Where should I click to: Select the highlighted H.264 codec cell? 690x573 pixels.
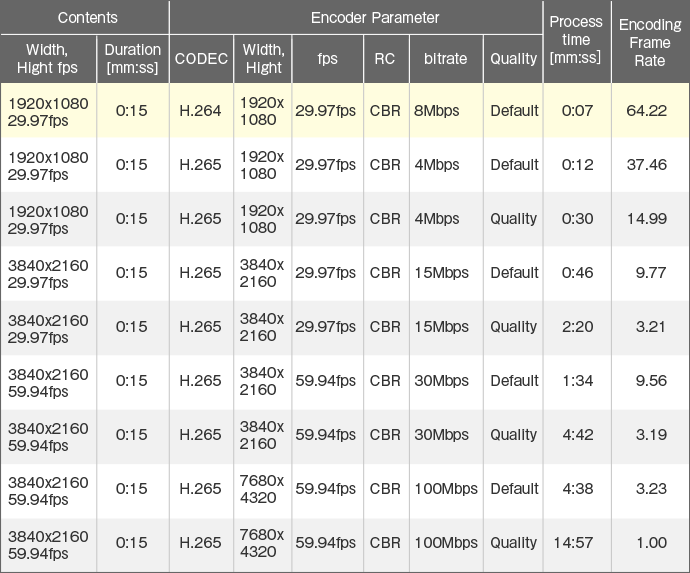(201, 110)
